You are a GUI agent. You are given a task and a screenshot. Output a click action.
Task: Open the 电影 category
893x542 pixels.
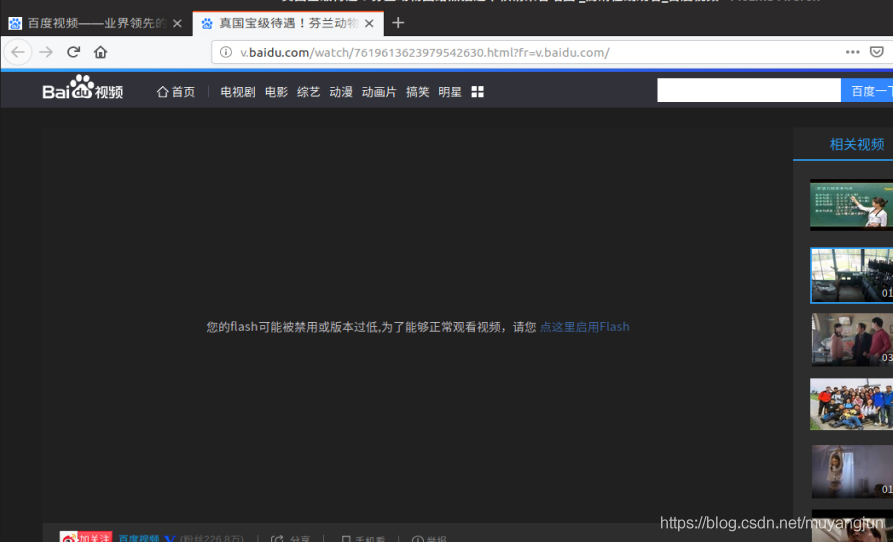276,92
